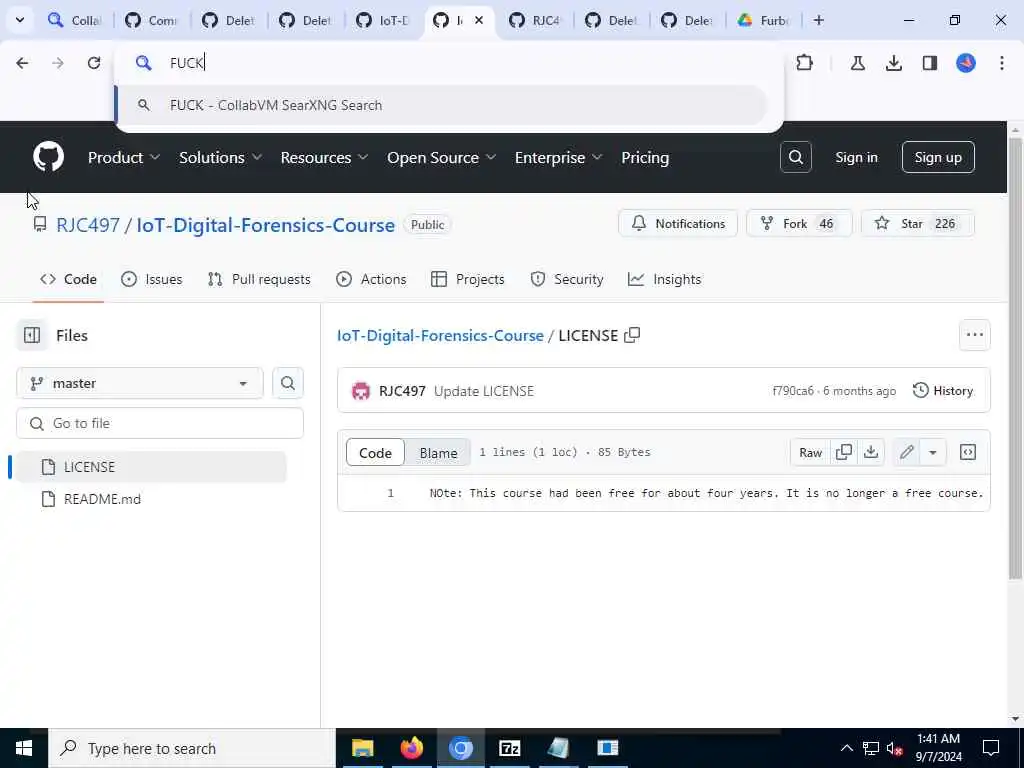Star the repository button

[x=918, y=223]
